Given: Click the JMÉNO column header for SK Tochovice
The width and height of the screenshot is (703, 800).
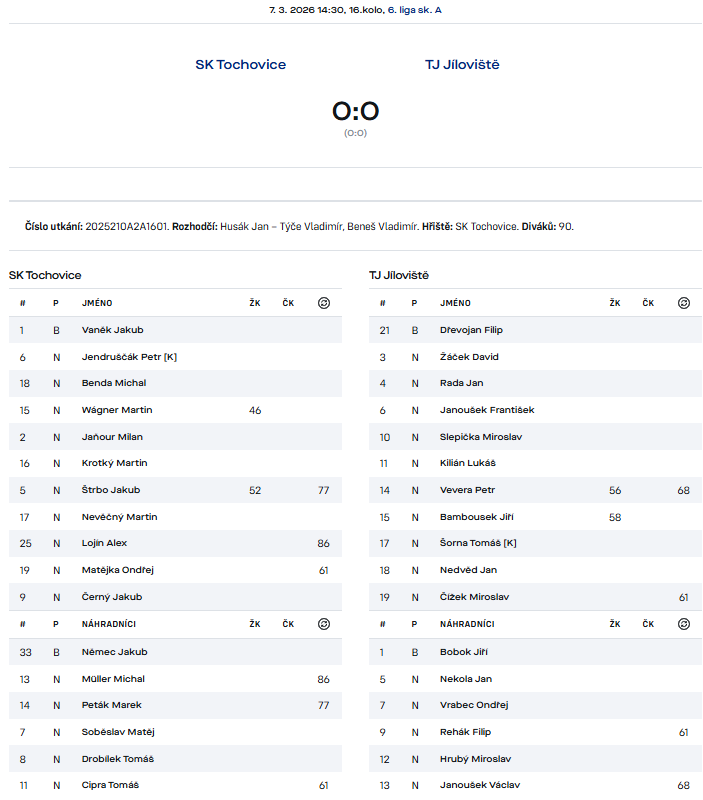Looking at the screenshot, I should [97, 303].
